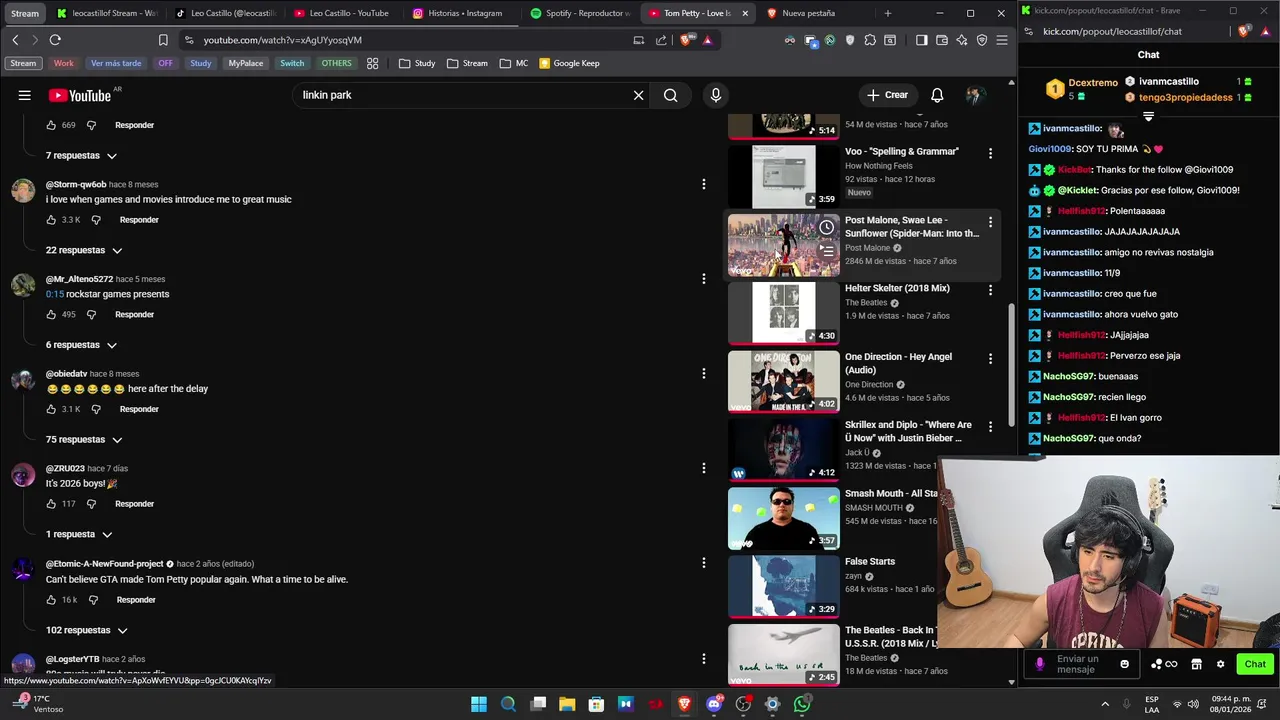Viewport: 1280px width, 720px height.
Task: Jump to 0:15 timestamp link
Action: 54,294
